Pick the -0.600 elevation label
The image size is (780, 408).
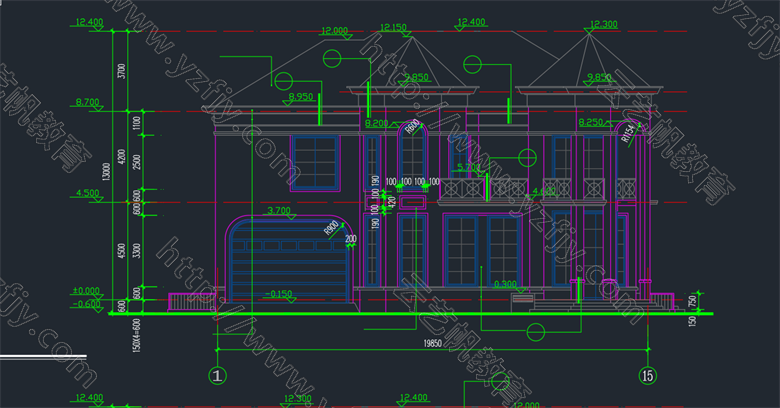[87, 304]
